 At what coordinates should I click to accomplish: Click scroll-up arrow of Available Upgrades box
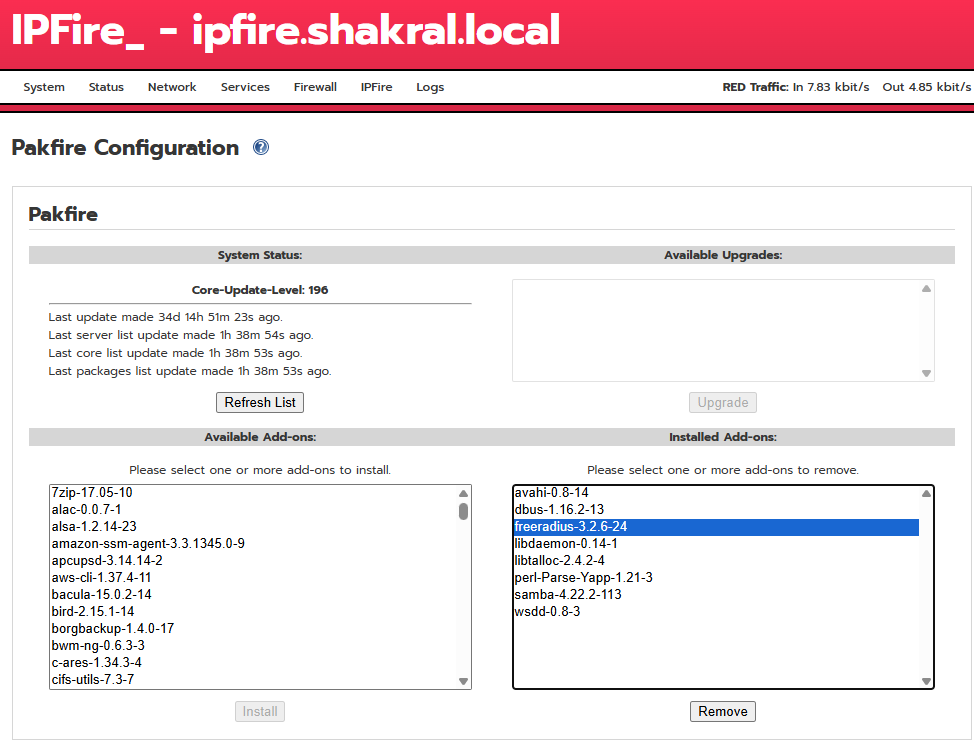pos(926,288)
